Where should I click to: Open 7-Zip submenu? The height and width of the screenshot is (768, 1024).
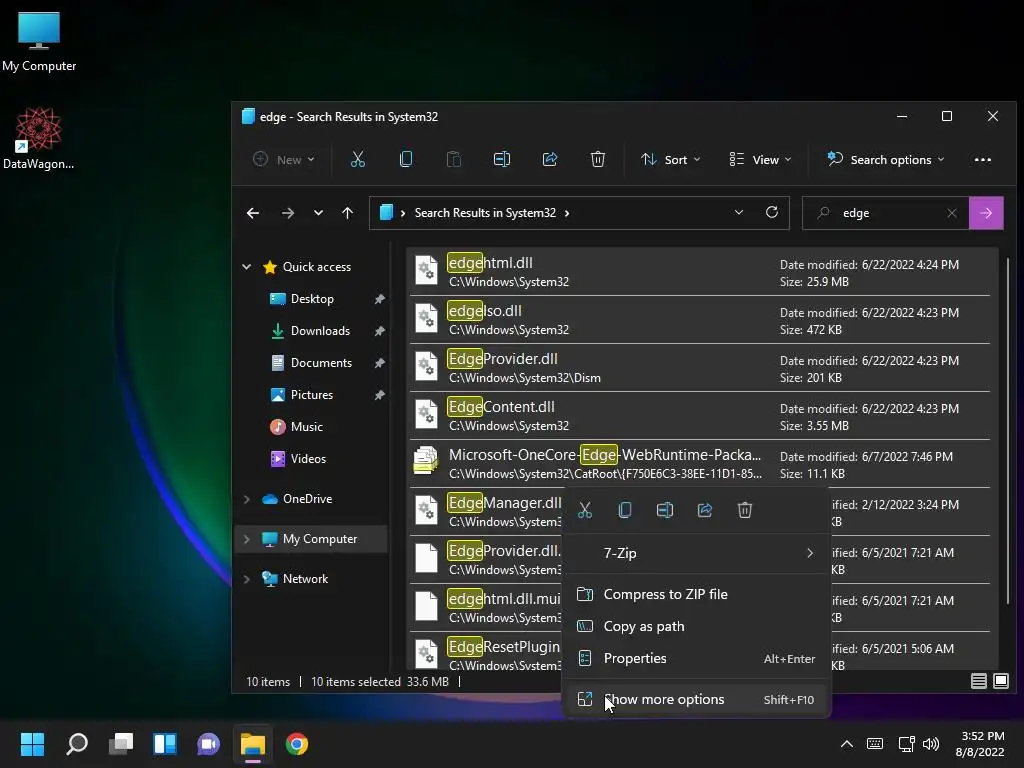[x=697, y=553]
